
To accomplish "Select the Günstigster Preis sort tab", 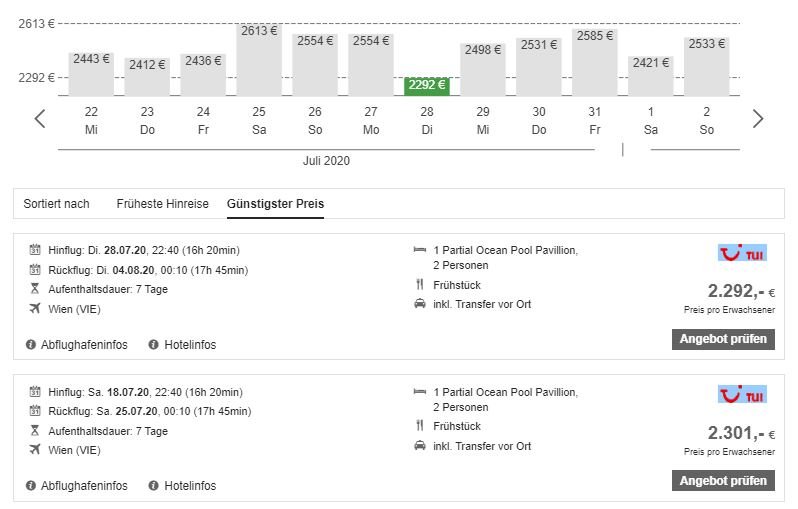I will coord(275,204).
